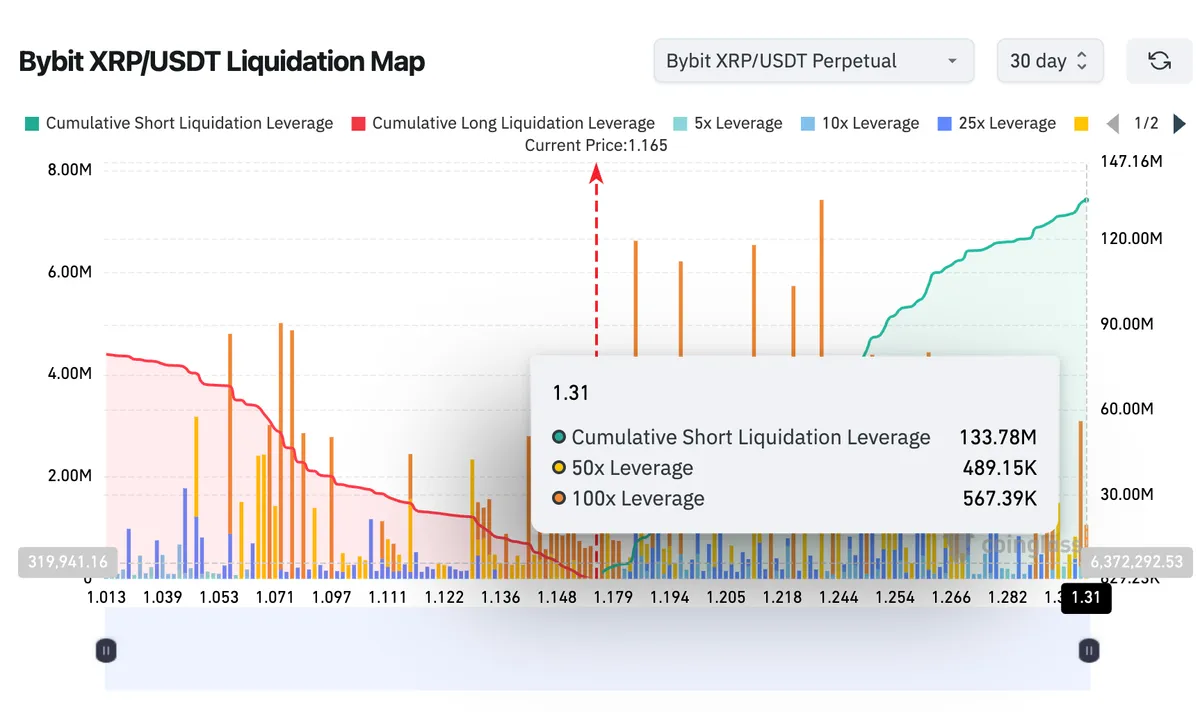Click the 50x Leverage row in tooltip

[x=794, y=468]
